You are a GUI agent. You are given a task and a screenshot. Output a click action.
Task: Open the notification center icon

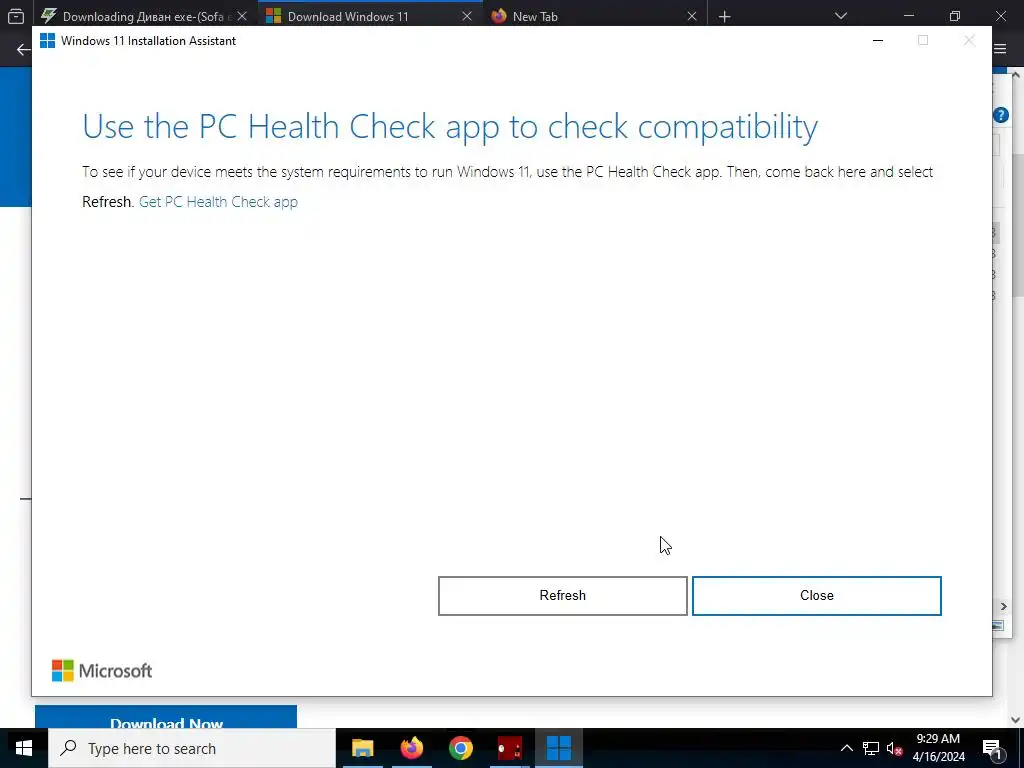tap(991, 748)
